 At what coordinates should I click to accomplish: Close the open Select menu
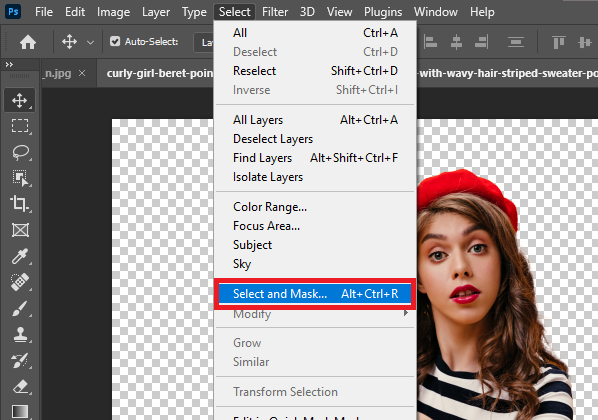235,12
